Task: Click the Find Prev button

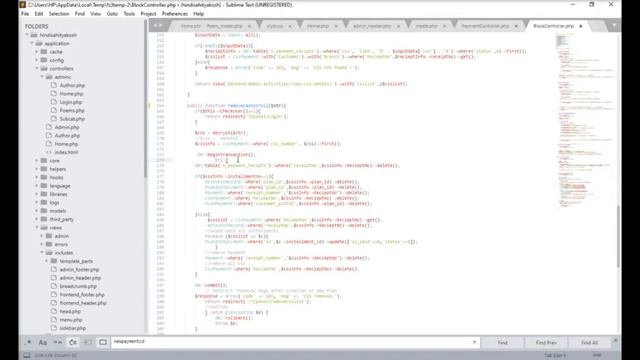Action: point(546,342)
